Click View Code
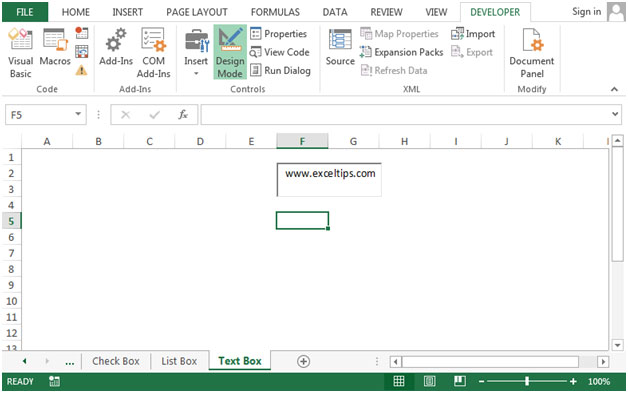Screen dimensions: 628x393 [x=280, y=52]
